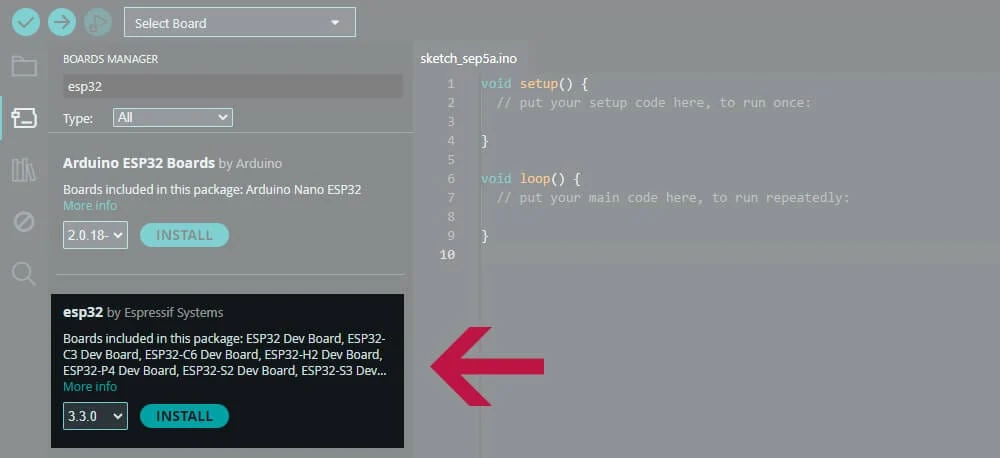Open the Type filter dropdown set to All
Viewport: 1000px width, 458px height.
click(x=173, y=117)
